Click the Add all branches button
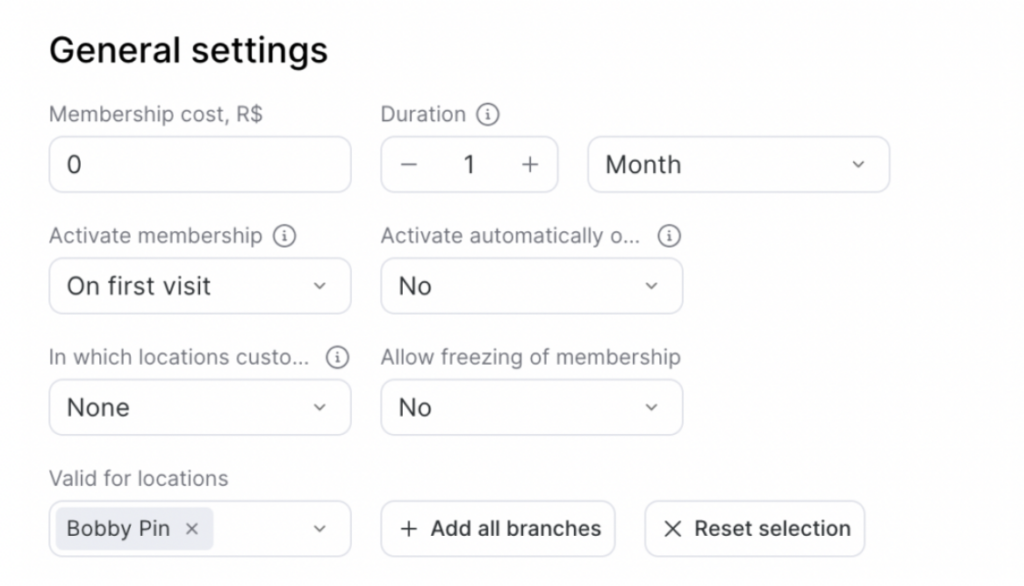Image resolution: width=1024 pixels, height=586 pixels. tap(498, 529)
